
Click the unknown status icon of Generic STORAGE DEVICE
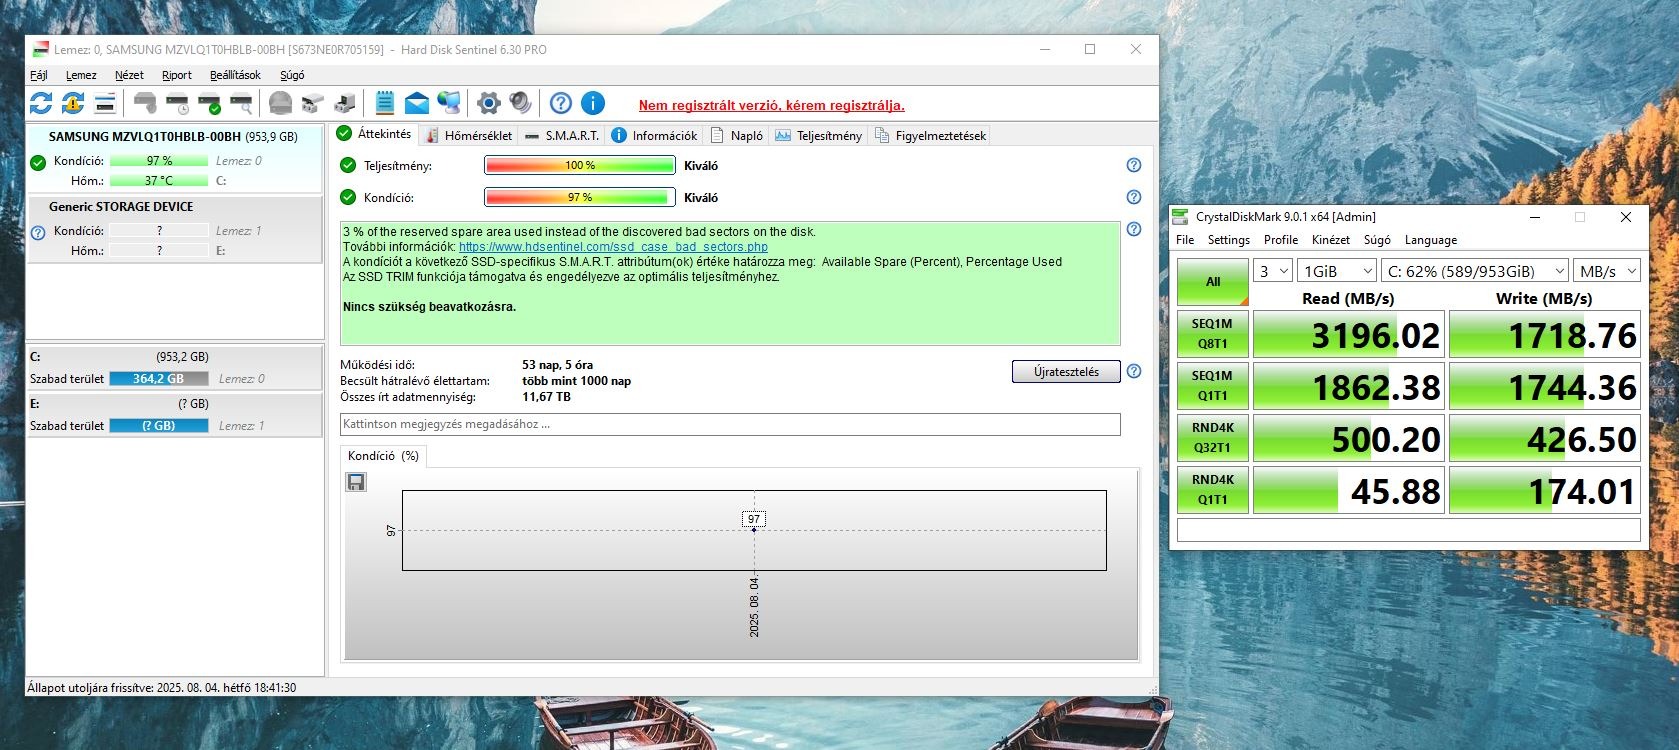coord(38,232)
